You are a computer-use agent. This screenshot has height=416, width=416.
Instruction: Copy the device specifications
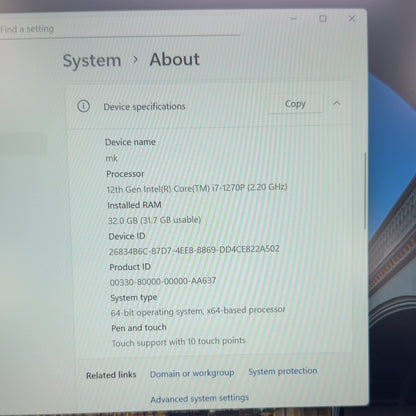click(x=295, y=104)
